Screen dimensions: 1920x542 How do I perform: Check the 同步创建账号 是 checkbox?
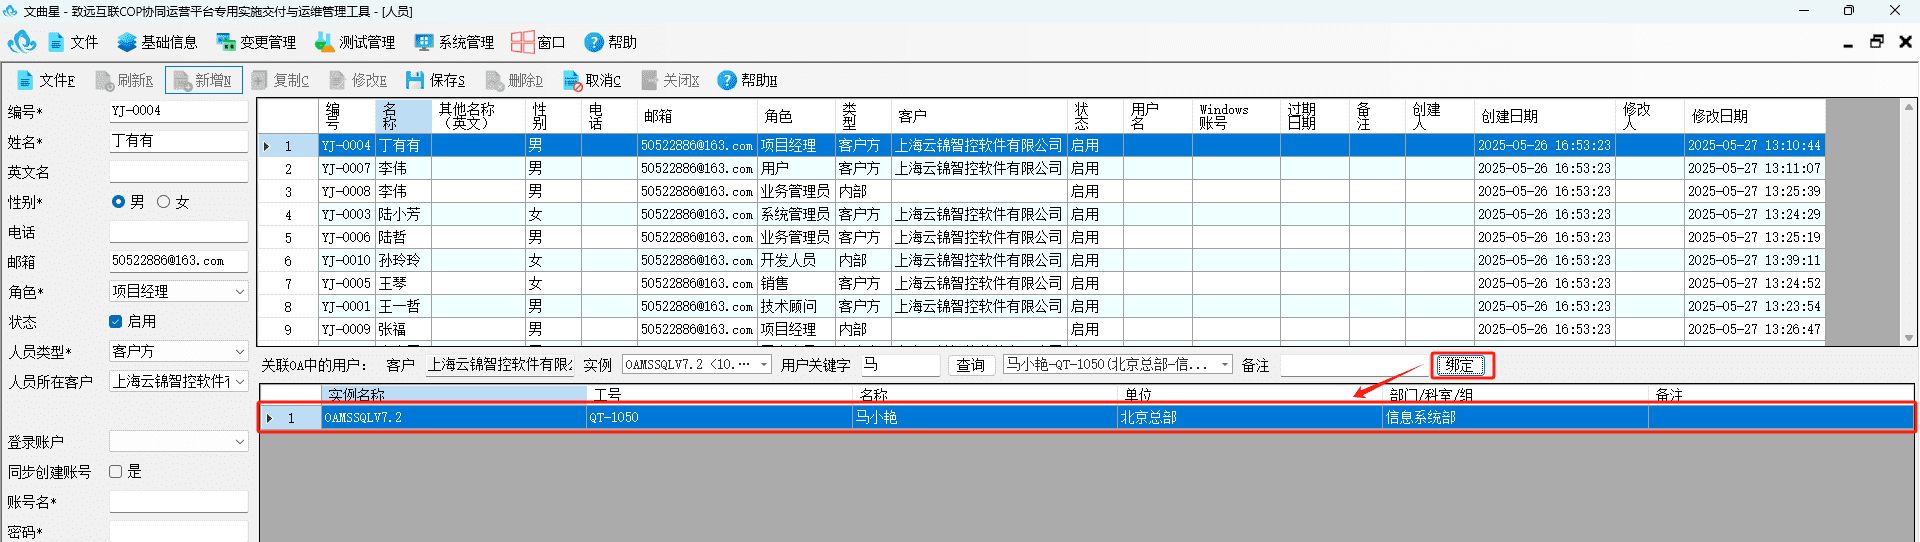coord(115,472)
